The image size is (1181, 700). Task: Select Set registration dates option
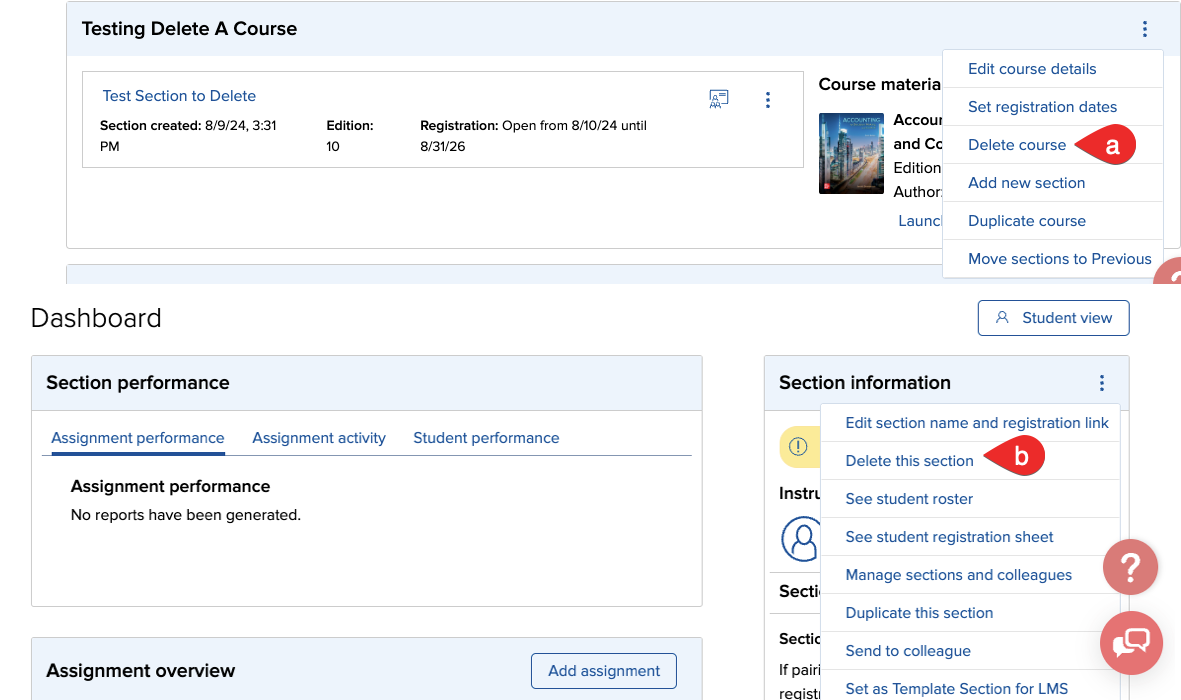click(x=1042, y=107)
